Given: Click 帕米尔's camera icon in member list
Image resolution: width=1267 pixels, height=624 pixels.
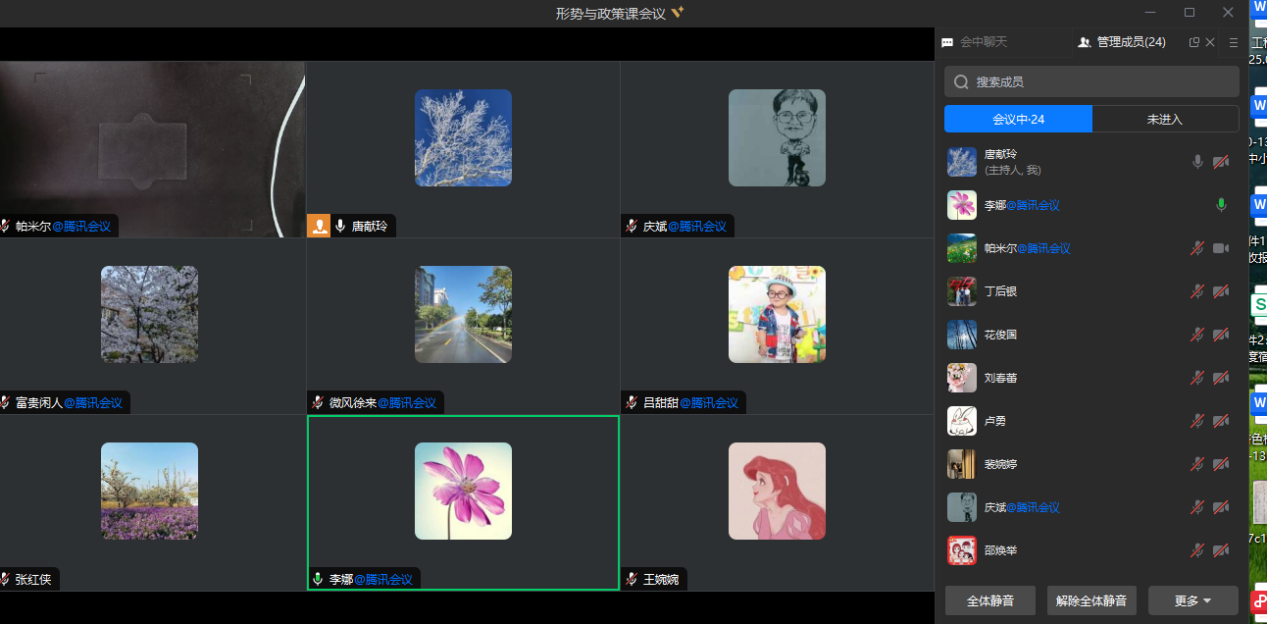Looking at the screenshot, I should 1221,248.
